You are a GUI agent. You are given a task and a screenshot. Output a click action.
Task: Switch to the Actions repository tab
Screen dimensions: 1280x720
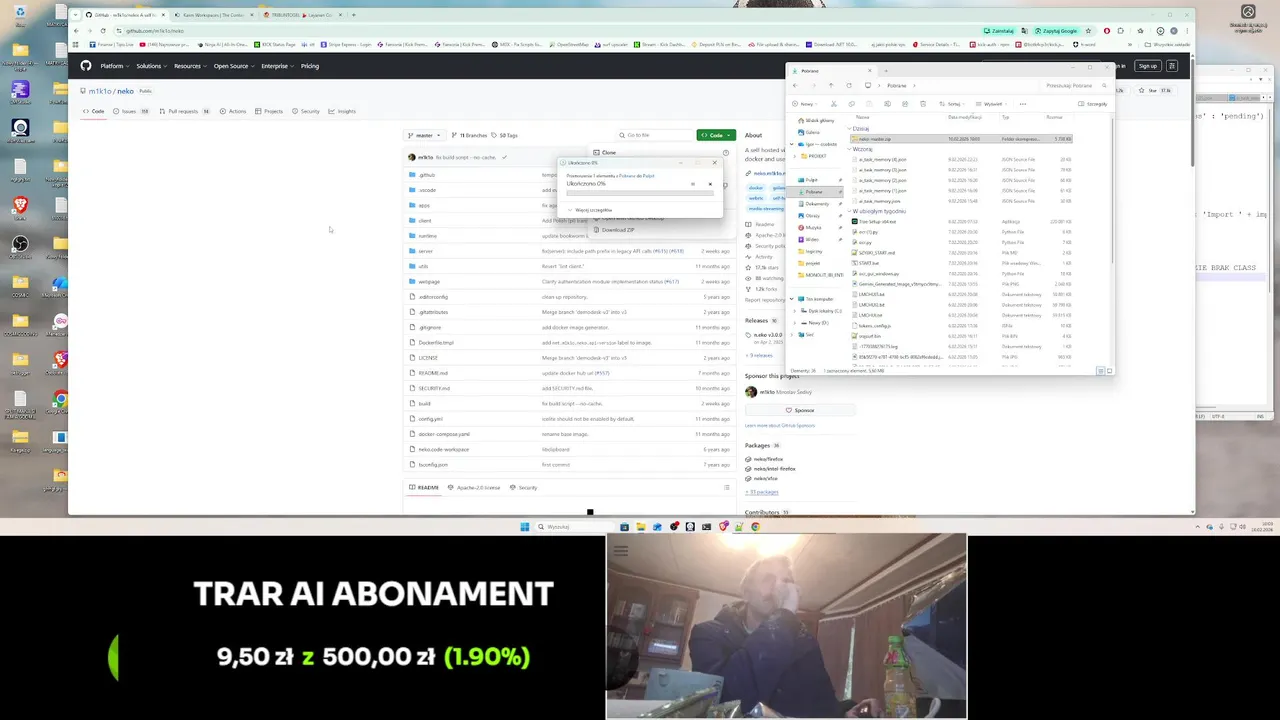tap(234, 111)
